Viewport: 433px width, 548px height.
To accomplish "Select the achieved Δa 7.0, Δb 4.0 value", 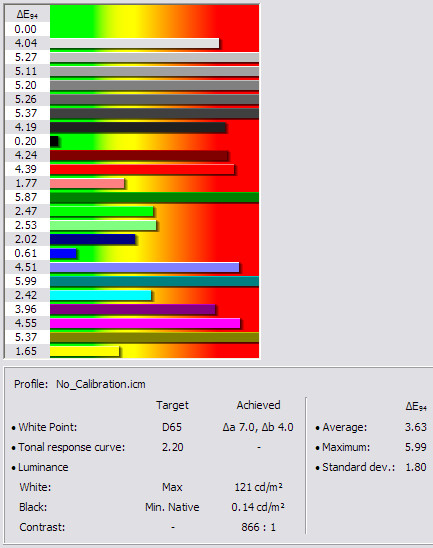I will click(x=258, y=427).
